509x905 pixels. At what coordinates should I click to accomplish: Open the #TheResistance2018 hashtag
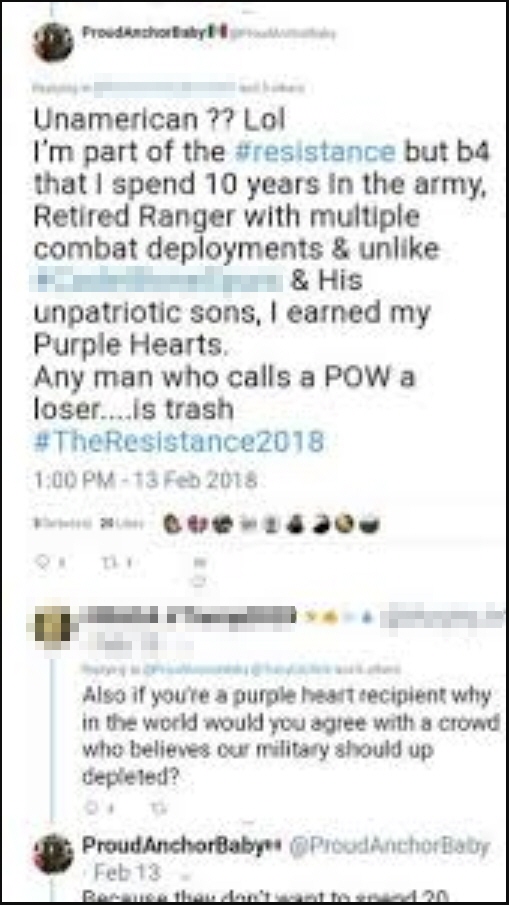179,443
